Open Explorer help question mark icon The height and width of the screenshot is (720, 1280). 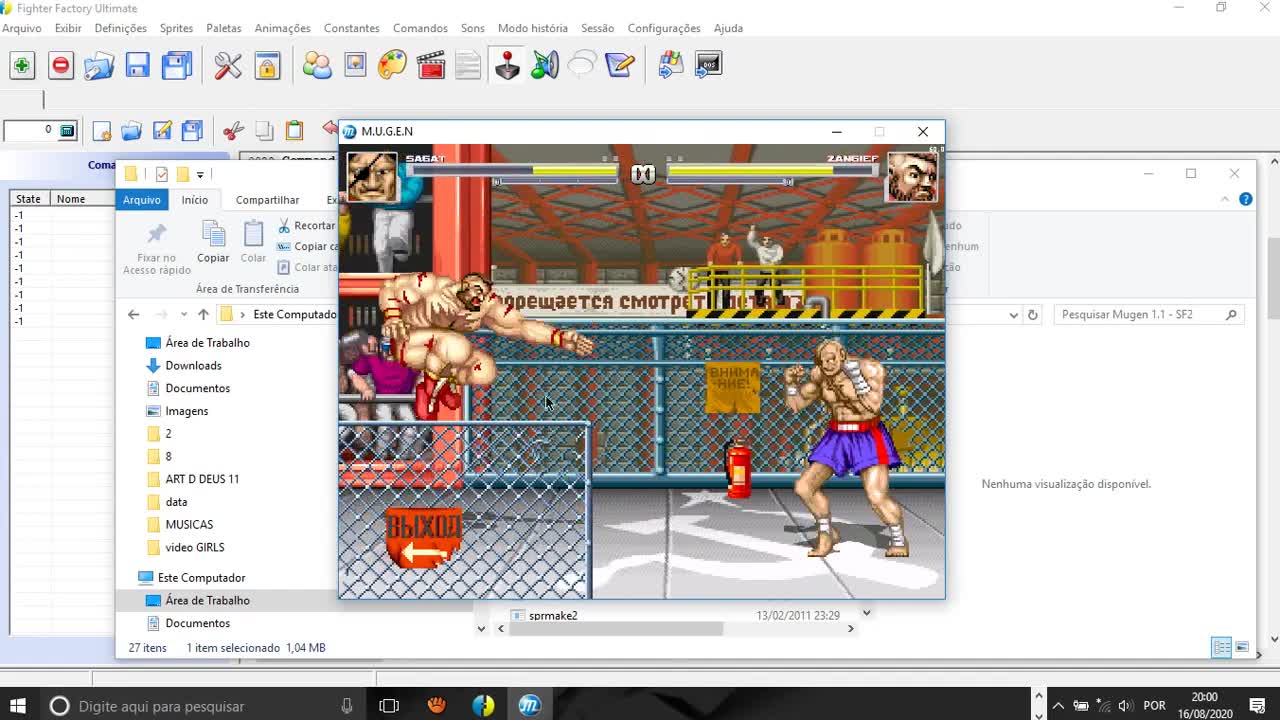click(1246, 199)
